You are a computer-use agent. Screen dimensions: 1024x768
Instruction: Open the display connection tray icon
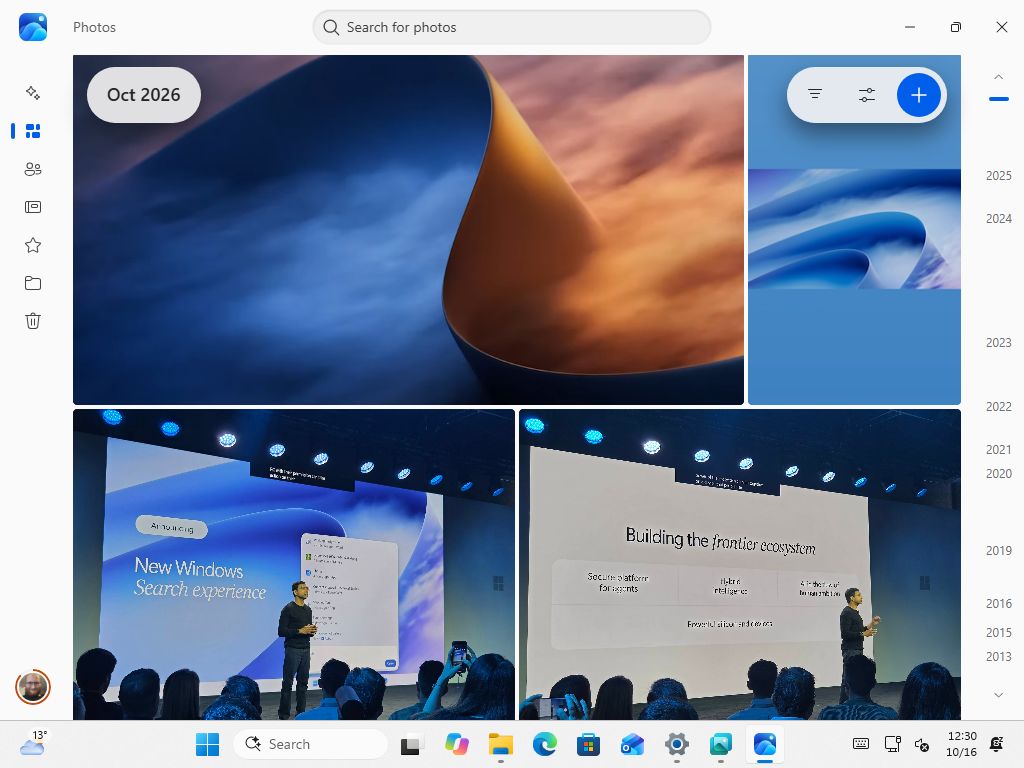(x=892, y=744)
